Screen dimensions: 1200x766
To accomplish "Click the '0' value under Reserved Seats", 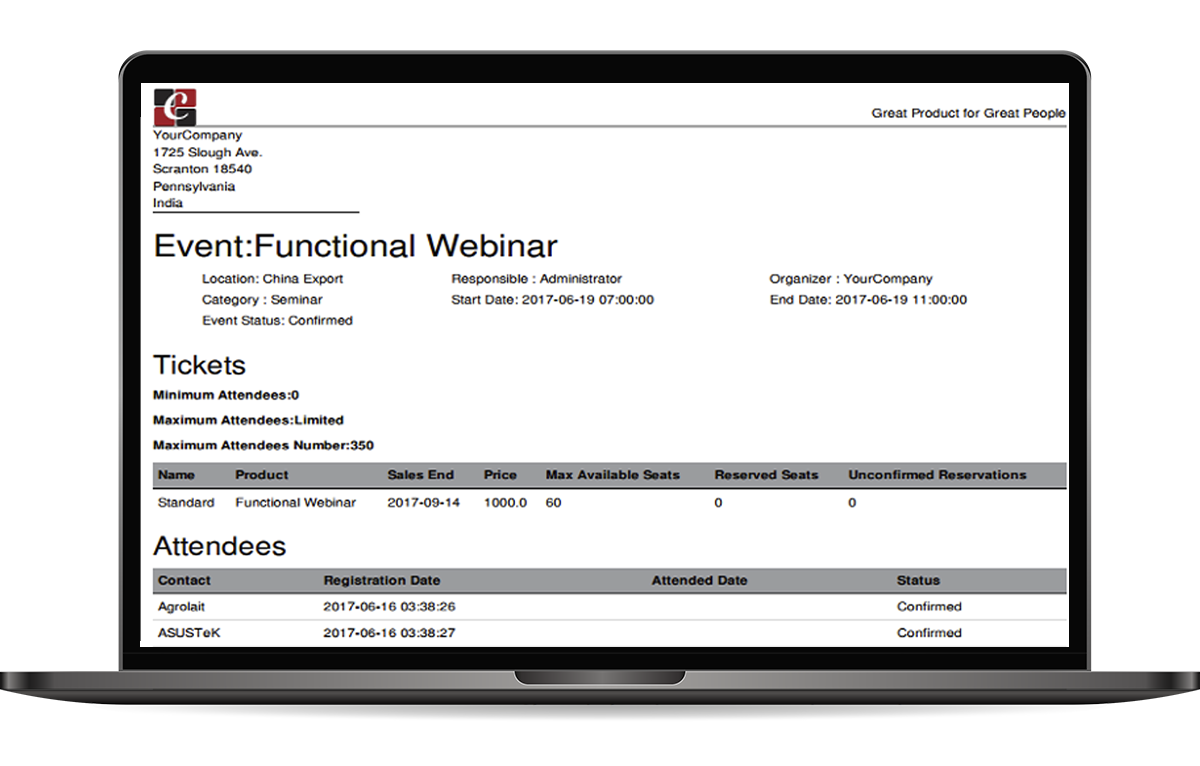I will pos(718,503).
